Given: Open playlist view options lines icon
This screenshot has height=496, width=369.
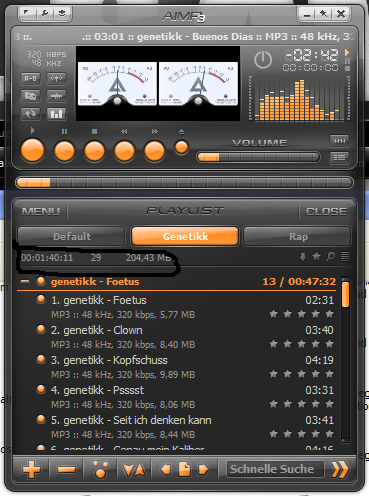Looking at the screenshot, I should tap(345, 257).
